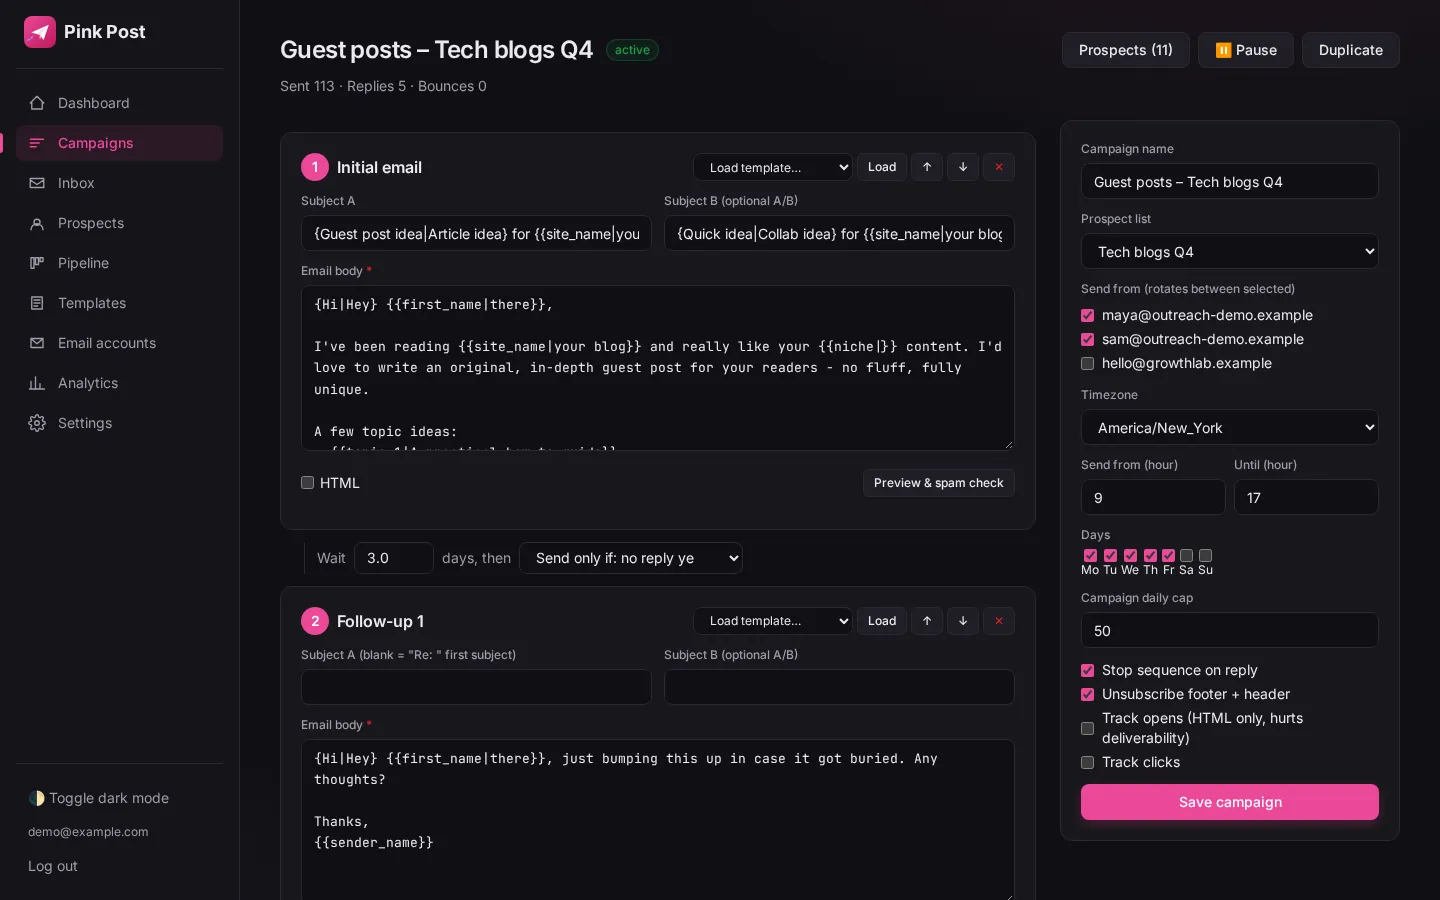Click the Inbox envelope icon in sidebar
Screen dimensions: 1440x900
coord(37,183)
